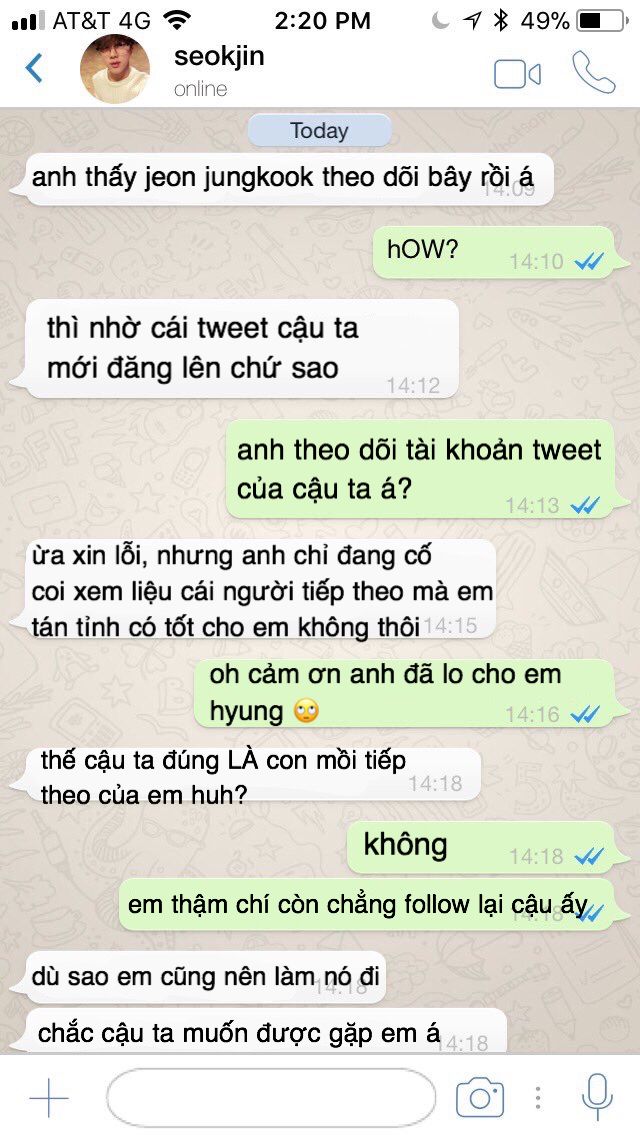
Task: Tap the "dù sao em cũng nên" message
Action: (x=205, y=977)
